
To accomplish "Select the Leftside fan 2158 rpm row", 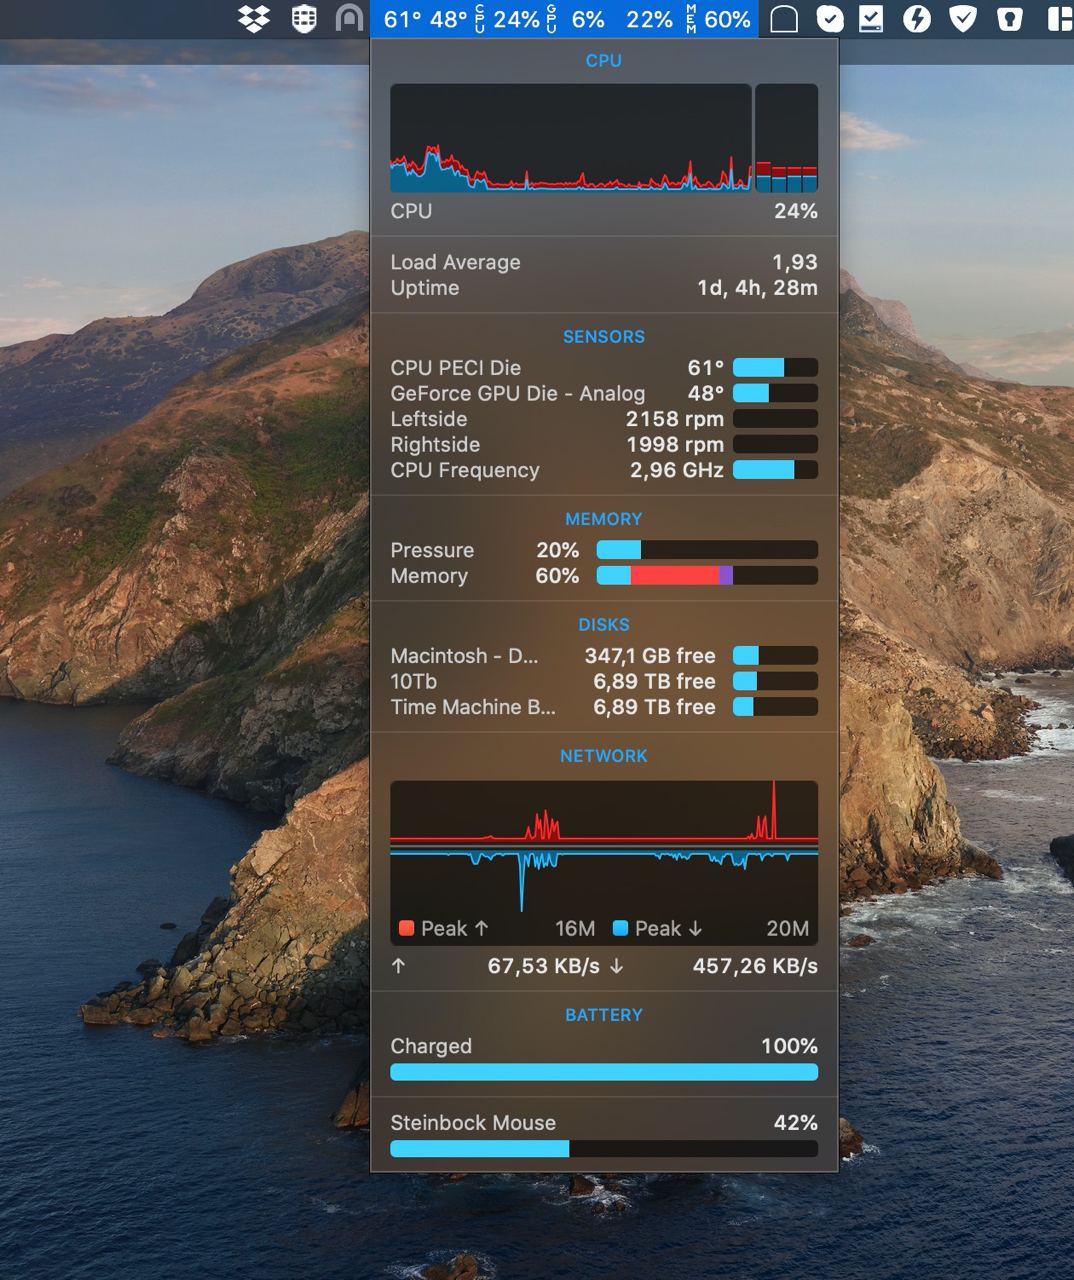I will [604, 419].
